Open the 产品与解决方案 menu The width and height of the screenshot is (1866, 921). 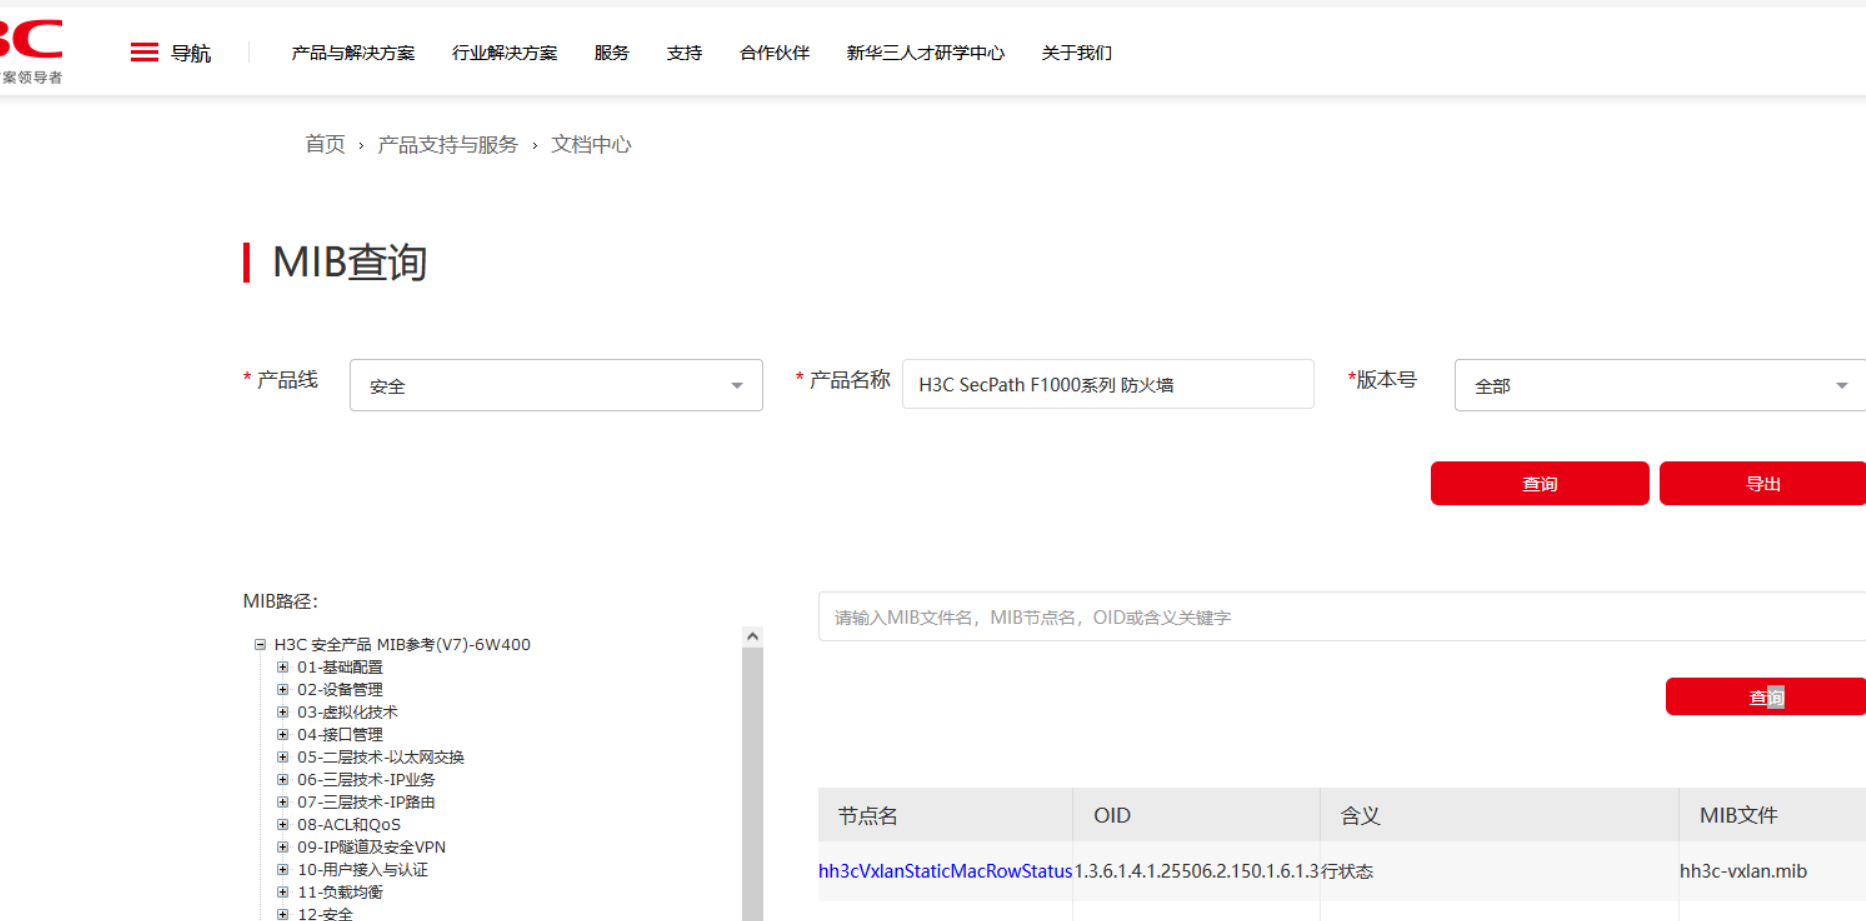(353, 53)
